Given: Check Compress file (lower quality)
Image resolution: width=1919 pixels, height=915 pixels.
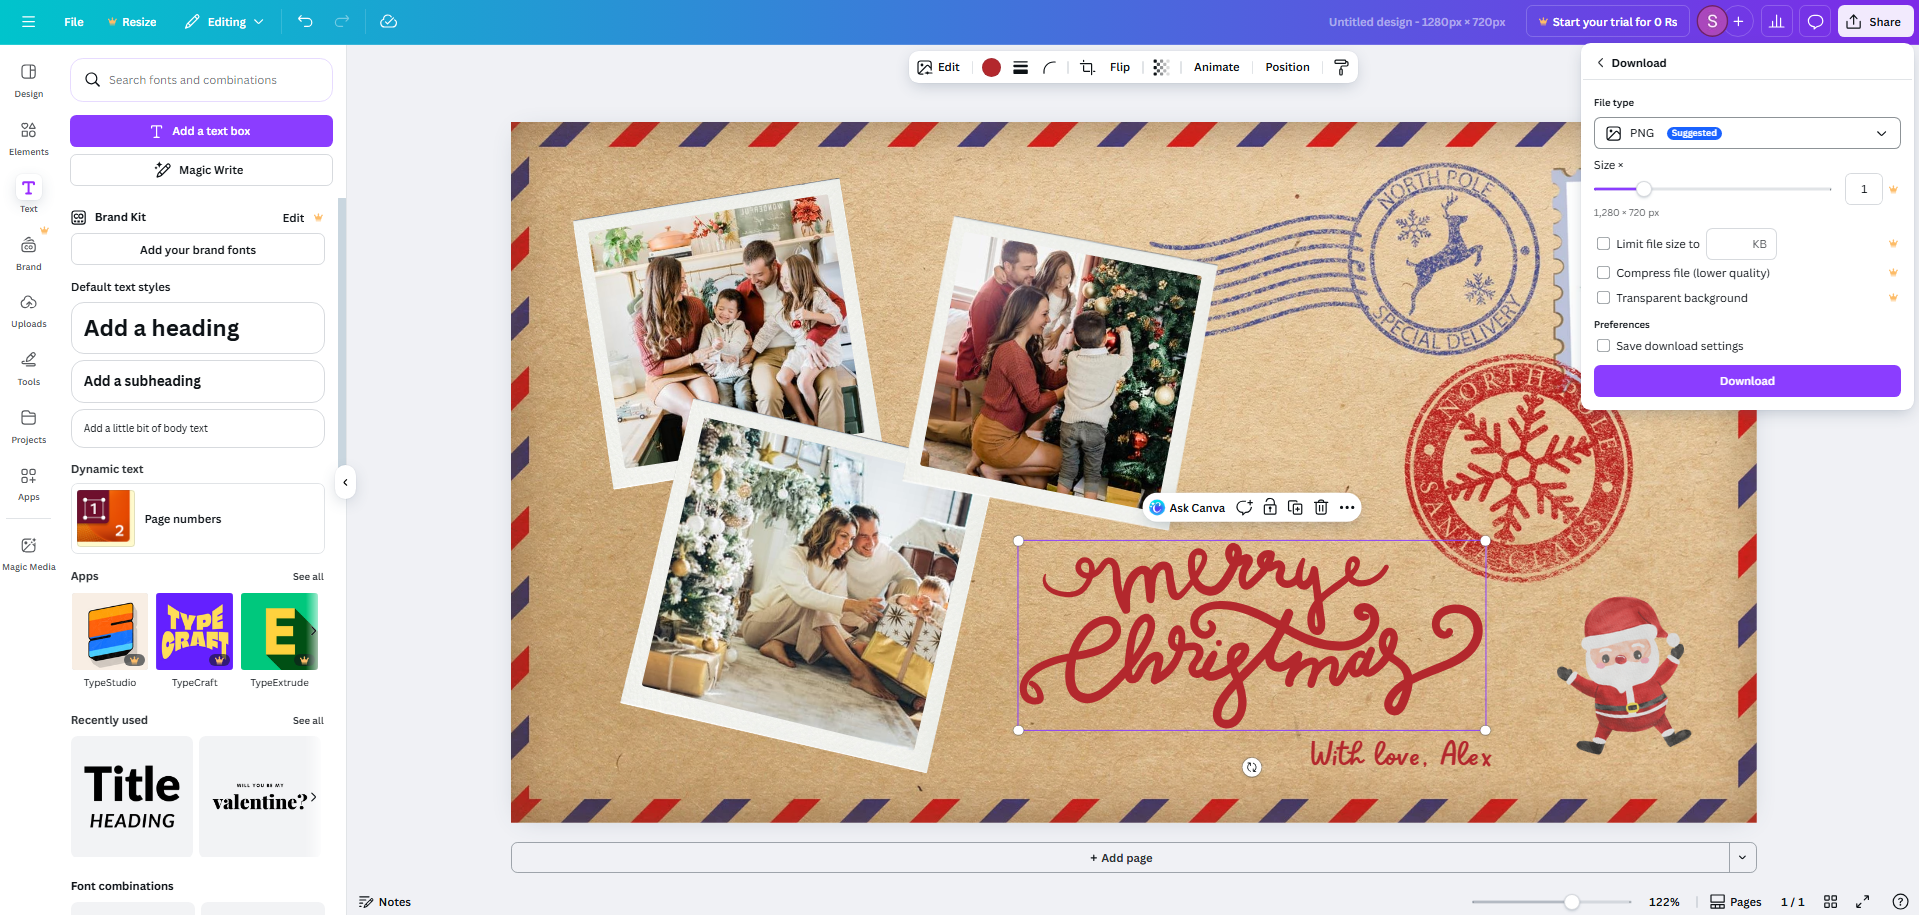Looking at the screenshot, I should [1603, 272].
